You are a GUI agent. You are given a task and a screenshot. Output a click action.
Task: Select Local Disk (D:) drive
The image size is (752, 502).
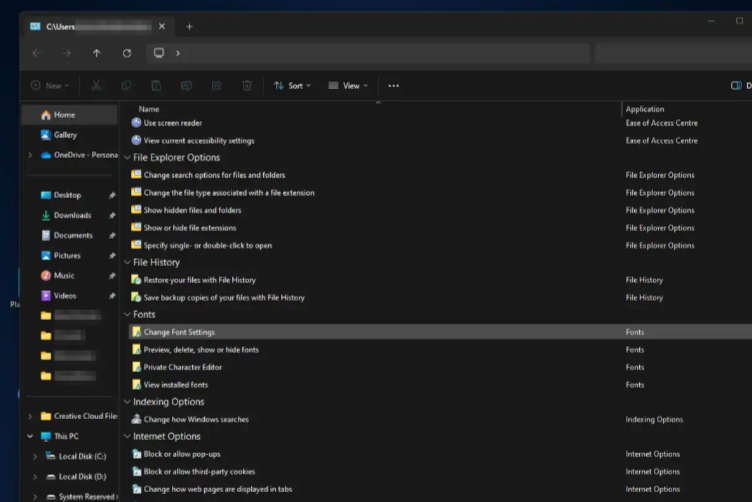[82, 477]
